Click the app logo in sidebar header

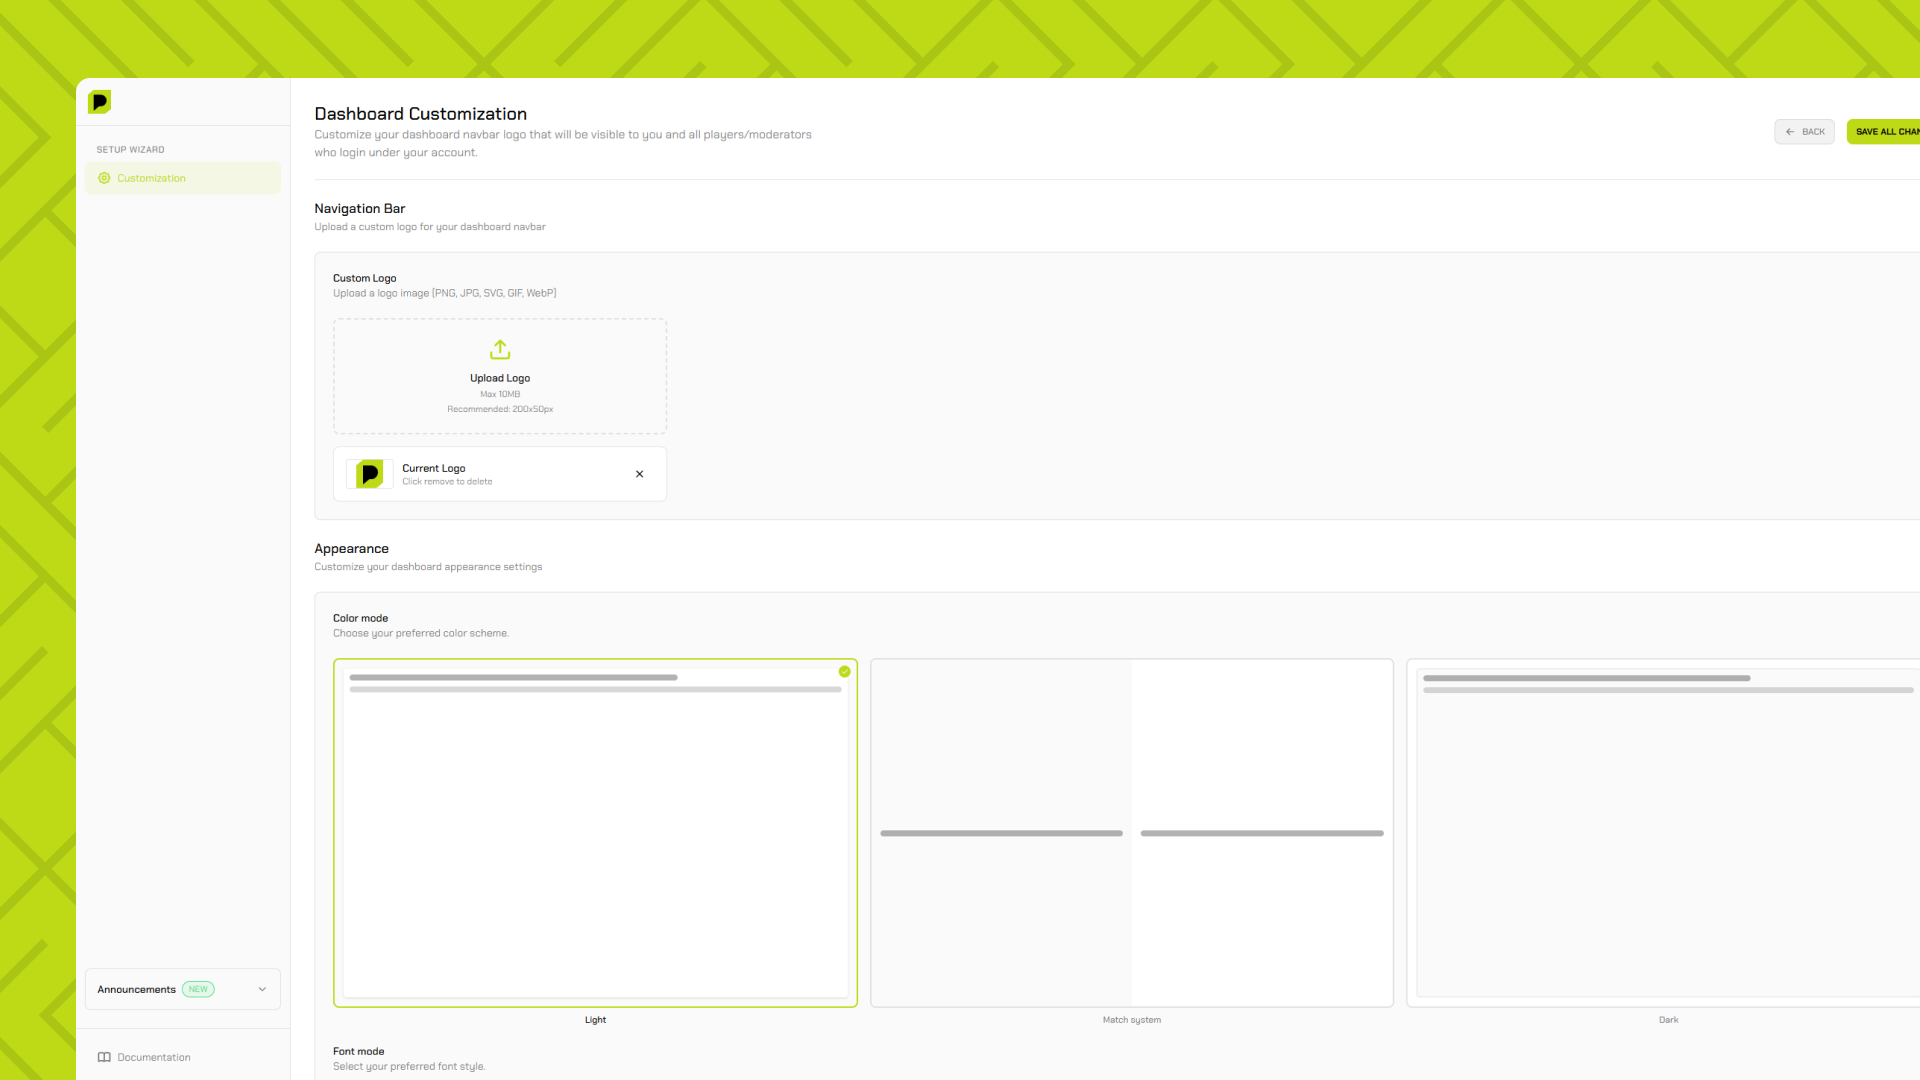click(99, 102)
